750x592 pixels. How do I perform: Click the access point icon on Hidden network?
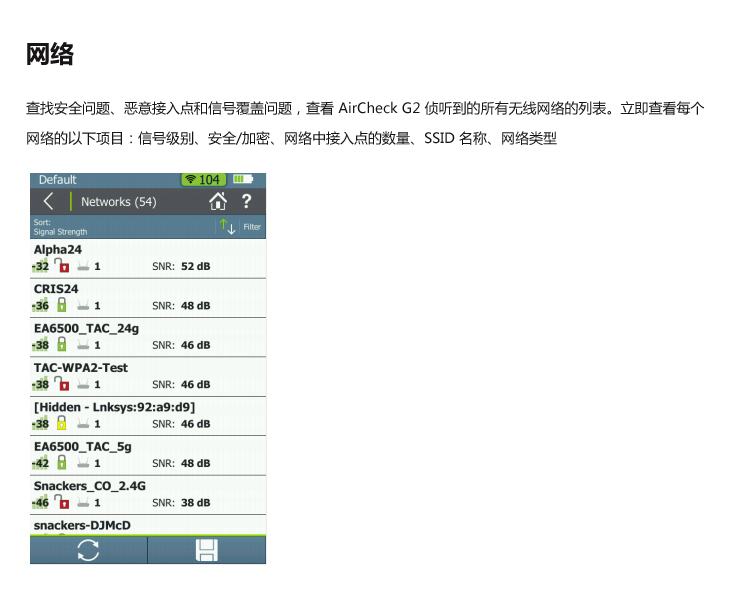[83, 423]
